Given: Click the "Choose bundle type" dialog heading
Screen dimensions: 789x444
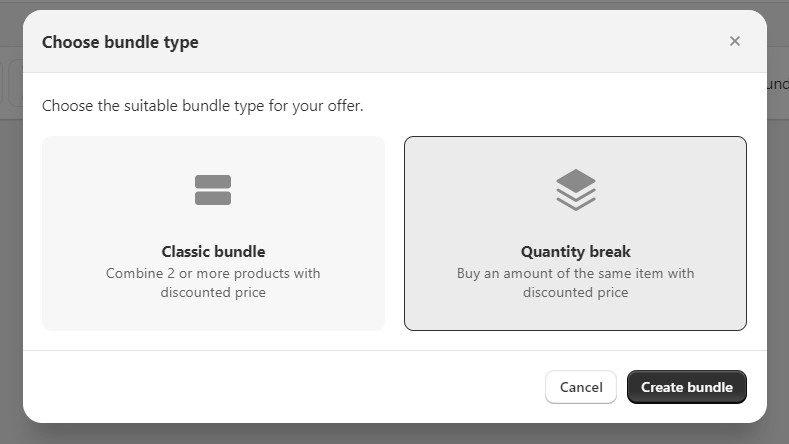Looking at the screenshot, I should 120,42.
